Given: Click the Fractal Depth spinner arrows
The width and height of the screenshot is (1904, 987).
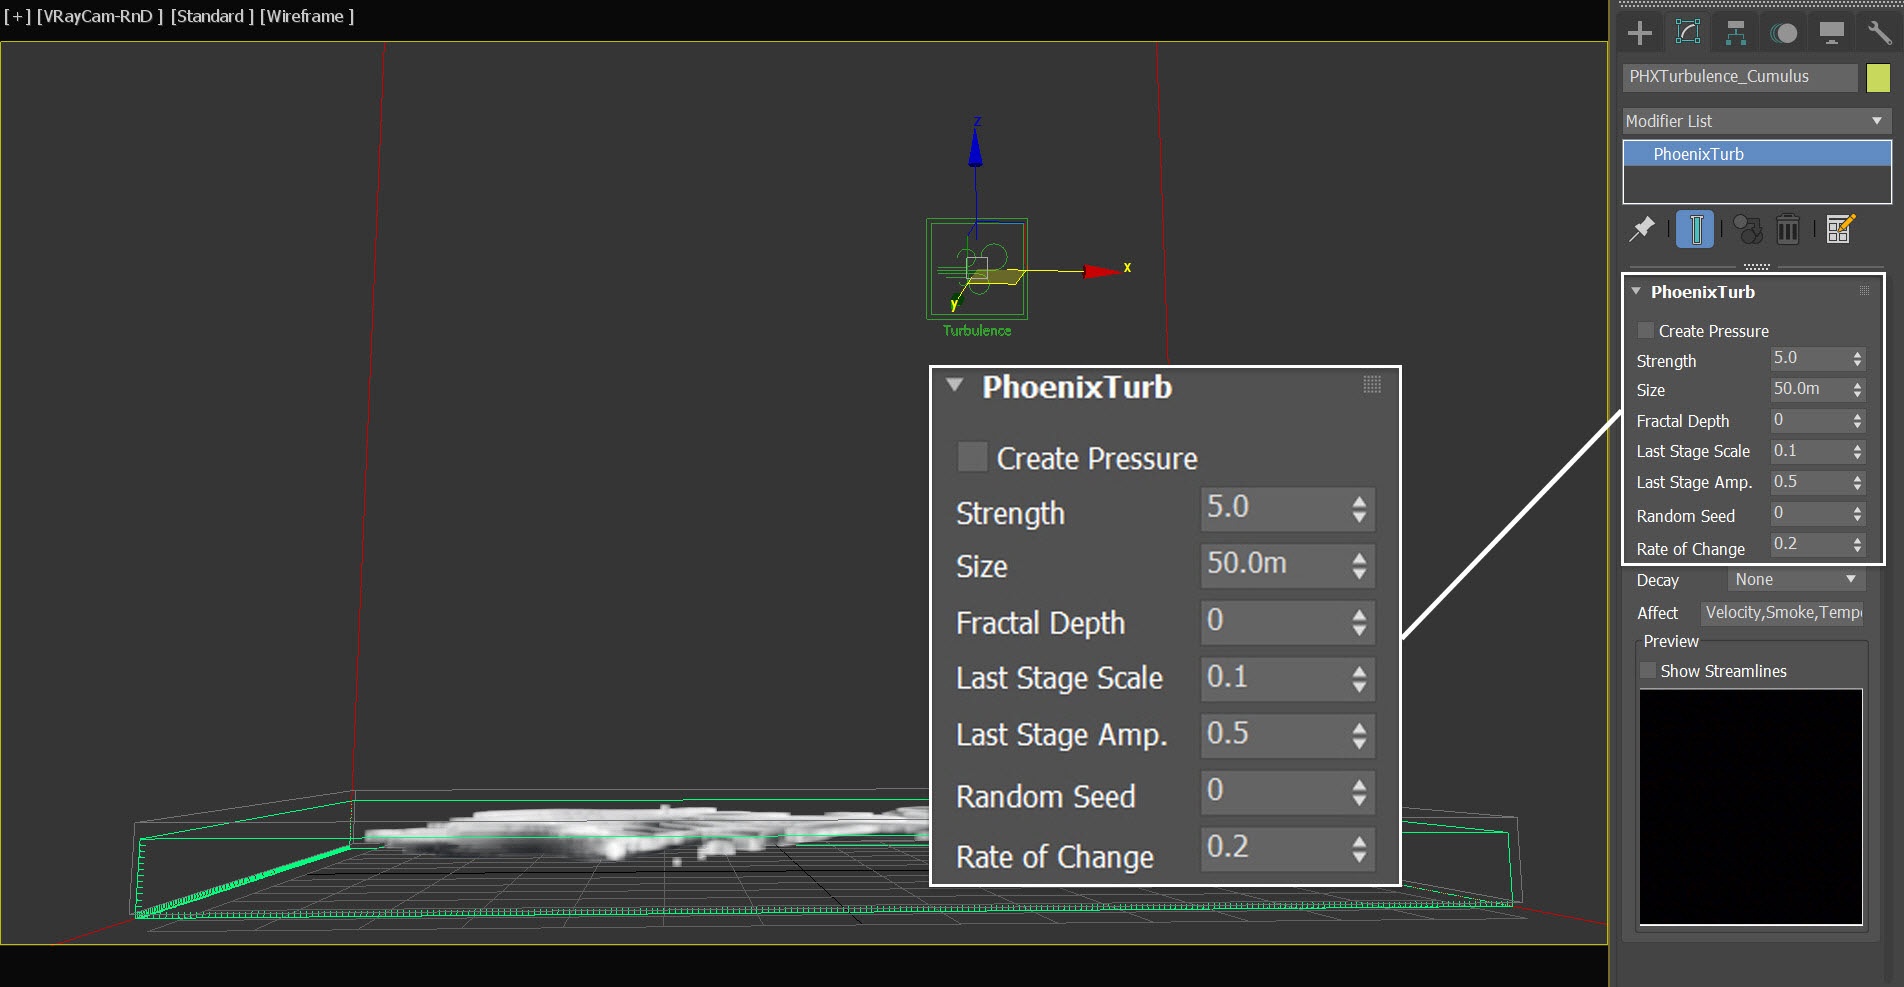Looking at the screenshot, I should 1857,421.
